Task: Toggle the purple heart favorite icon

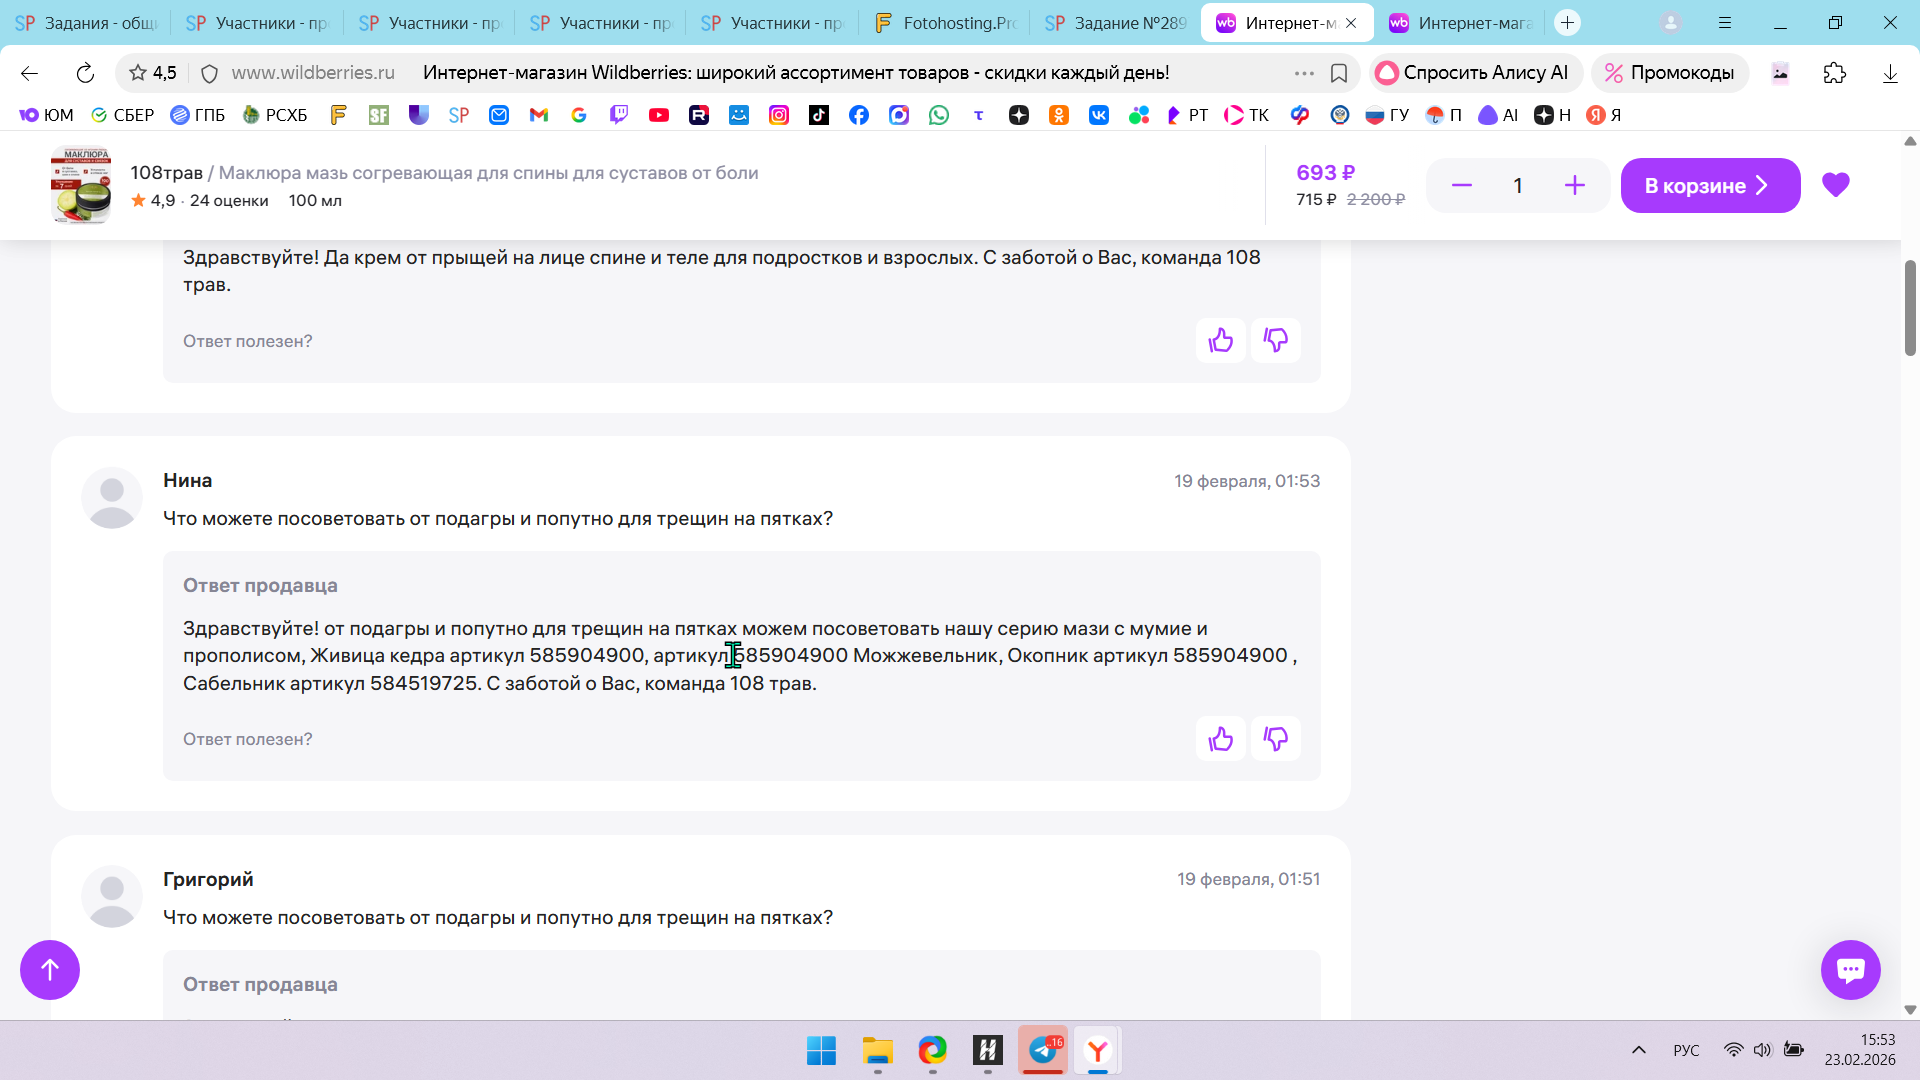Action: click(x=1835, y=185)
